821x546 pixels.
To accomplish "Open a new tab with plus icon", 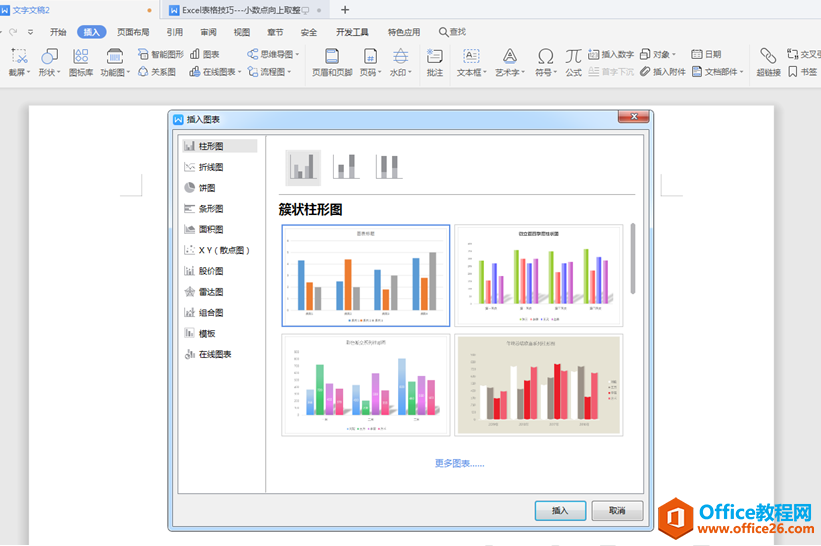I will coord(345,10).
